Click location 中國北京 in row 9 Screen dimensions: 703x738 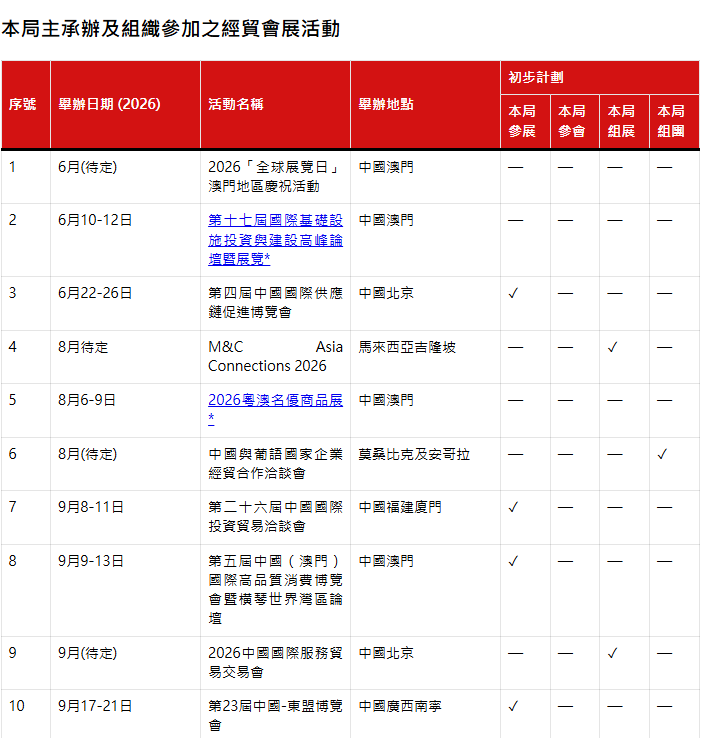pos(386,653)
